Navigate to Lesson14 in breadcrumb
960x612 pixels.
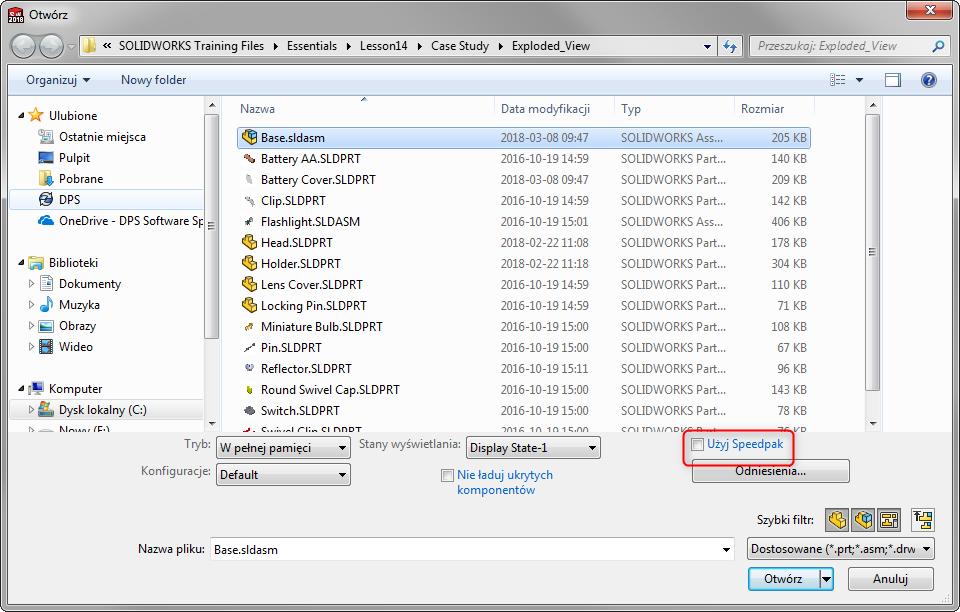point(383,46)
